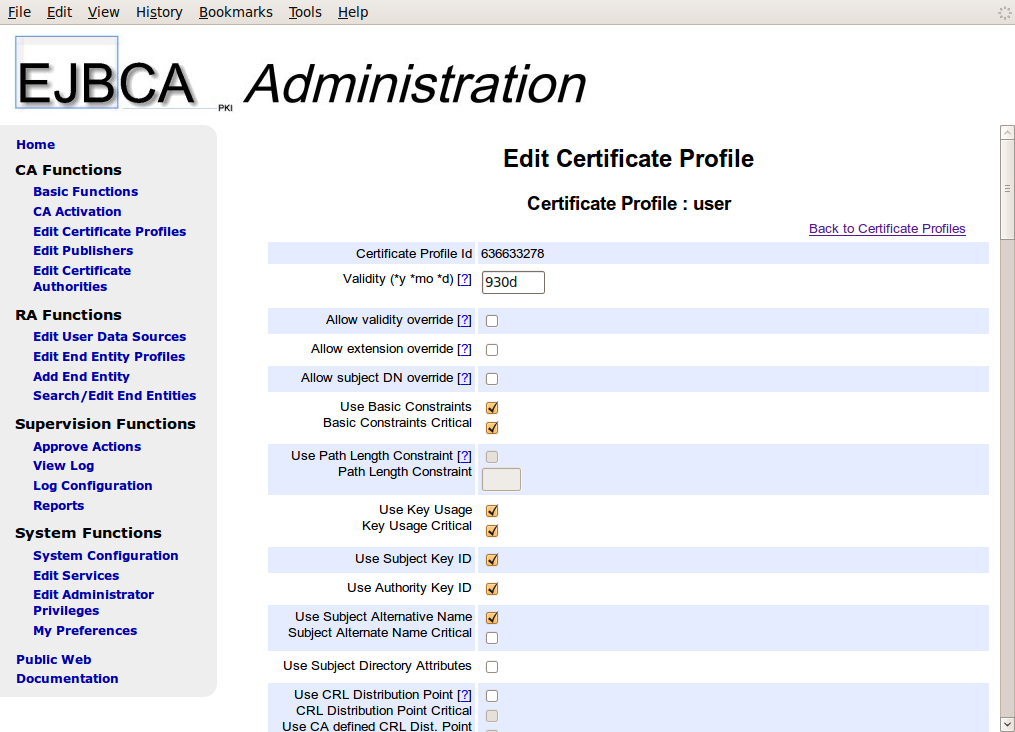Open the Validity help [?] link

coord(464,279)
